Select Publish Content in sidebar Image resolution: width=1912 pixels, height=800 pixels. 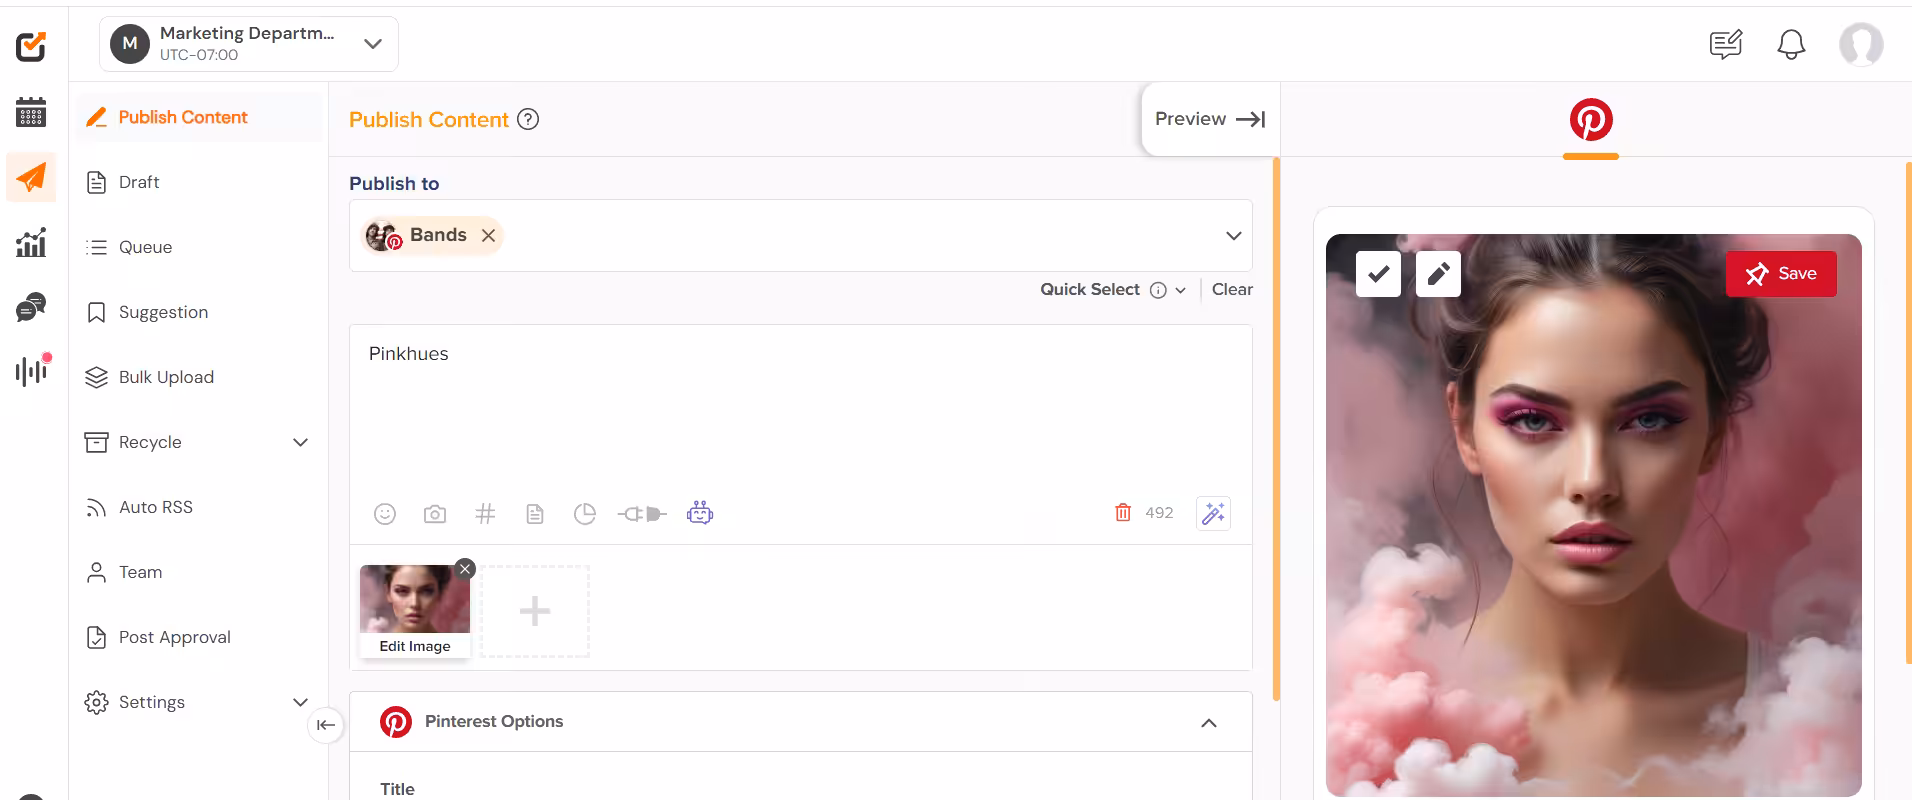click(199, 117)
